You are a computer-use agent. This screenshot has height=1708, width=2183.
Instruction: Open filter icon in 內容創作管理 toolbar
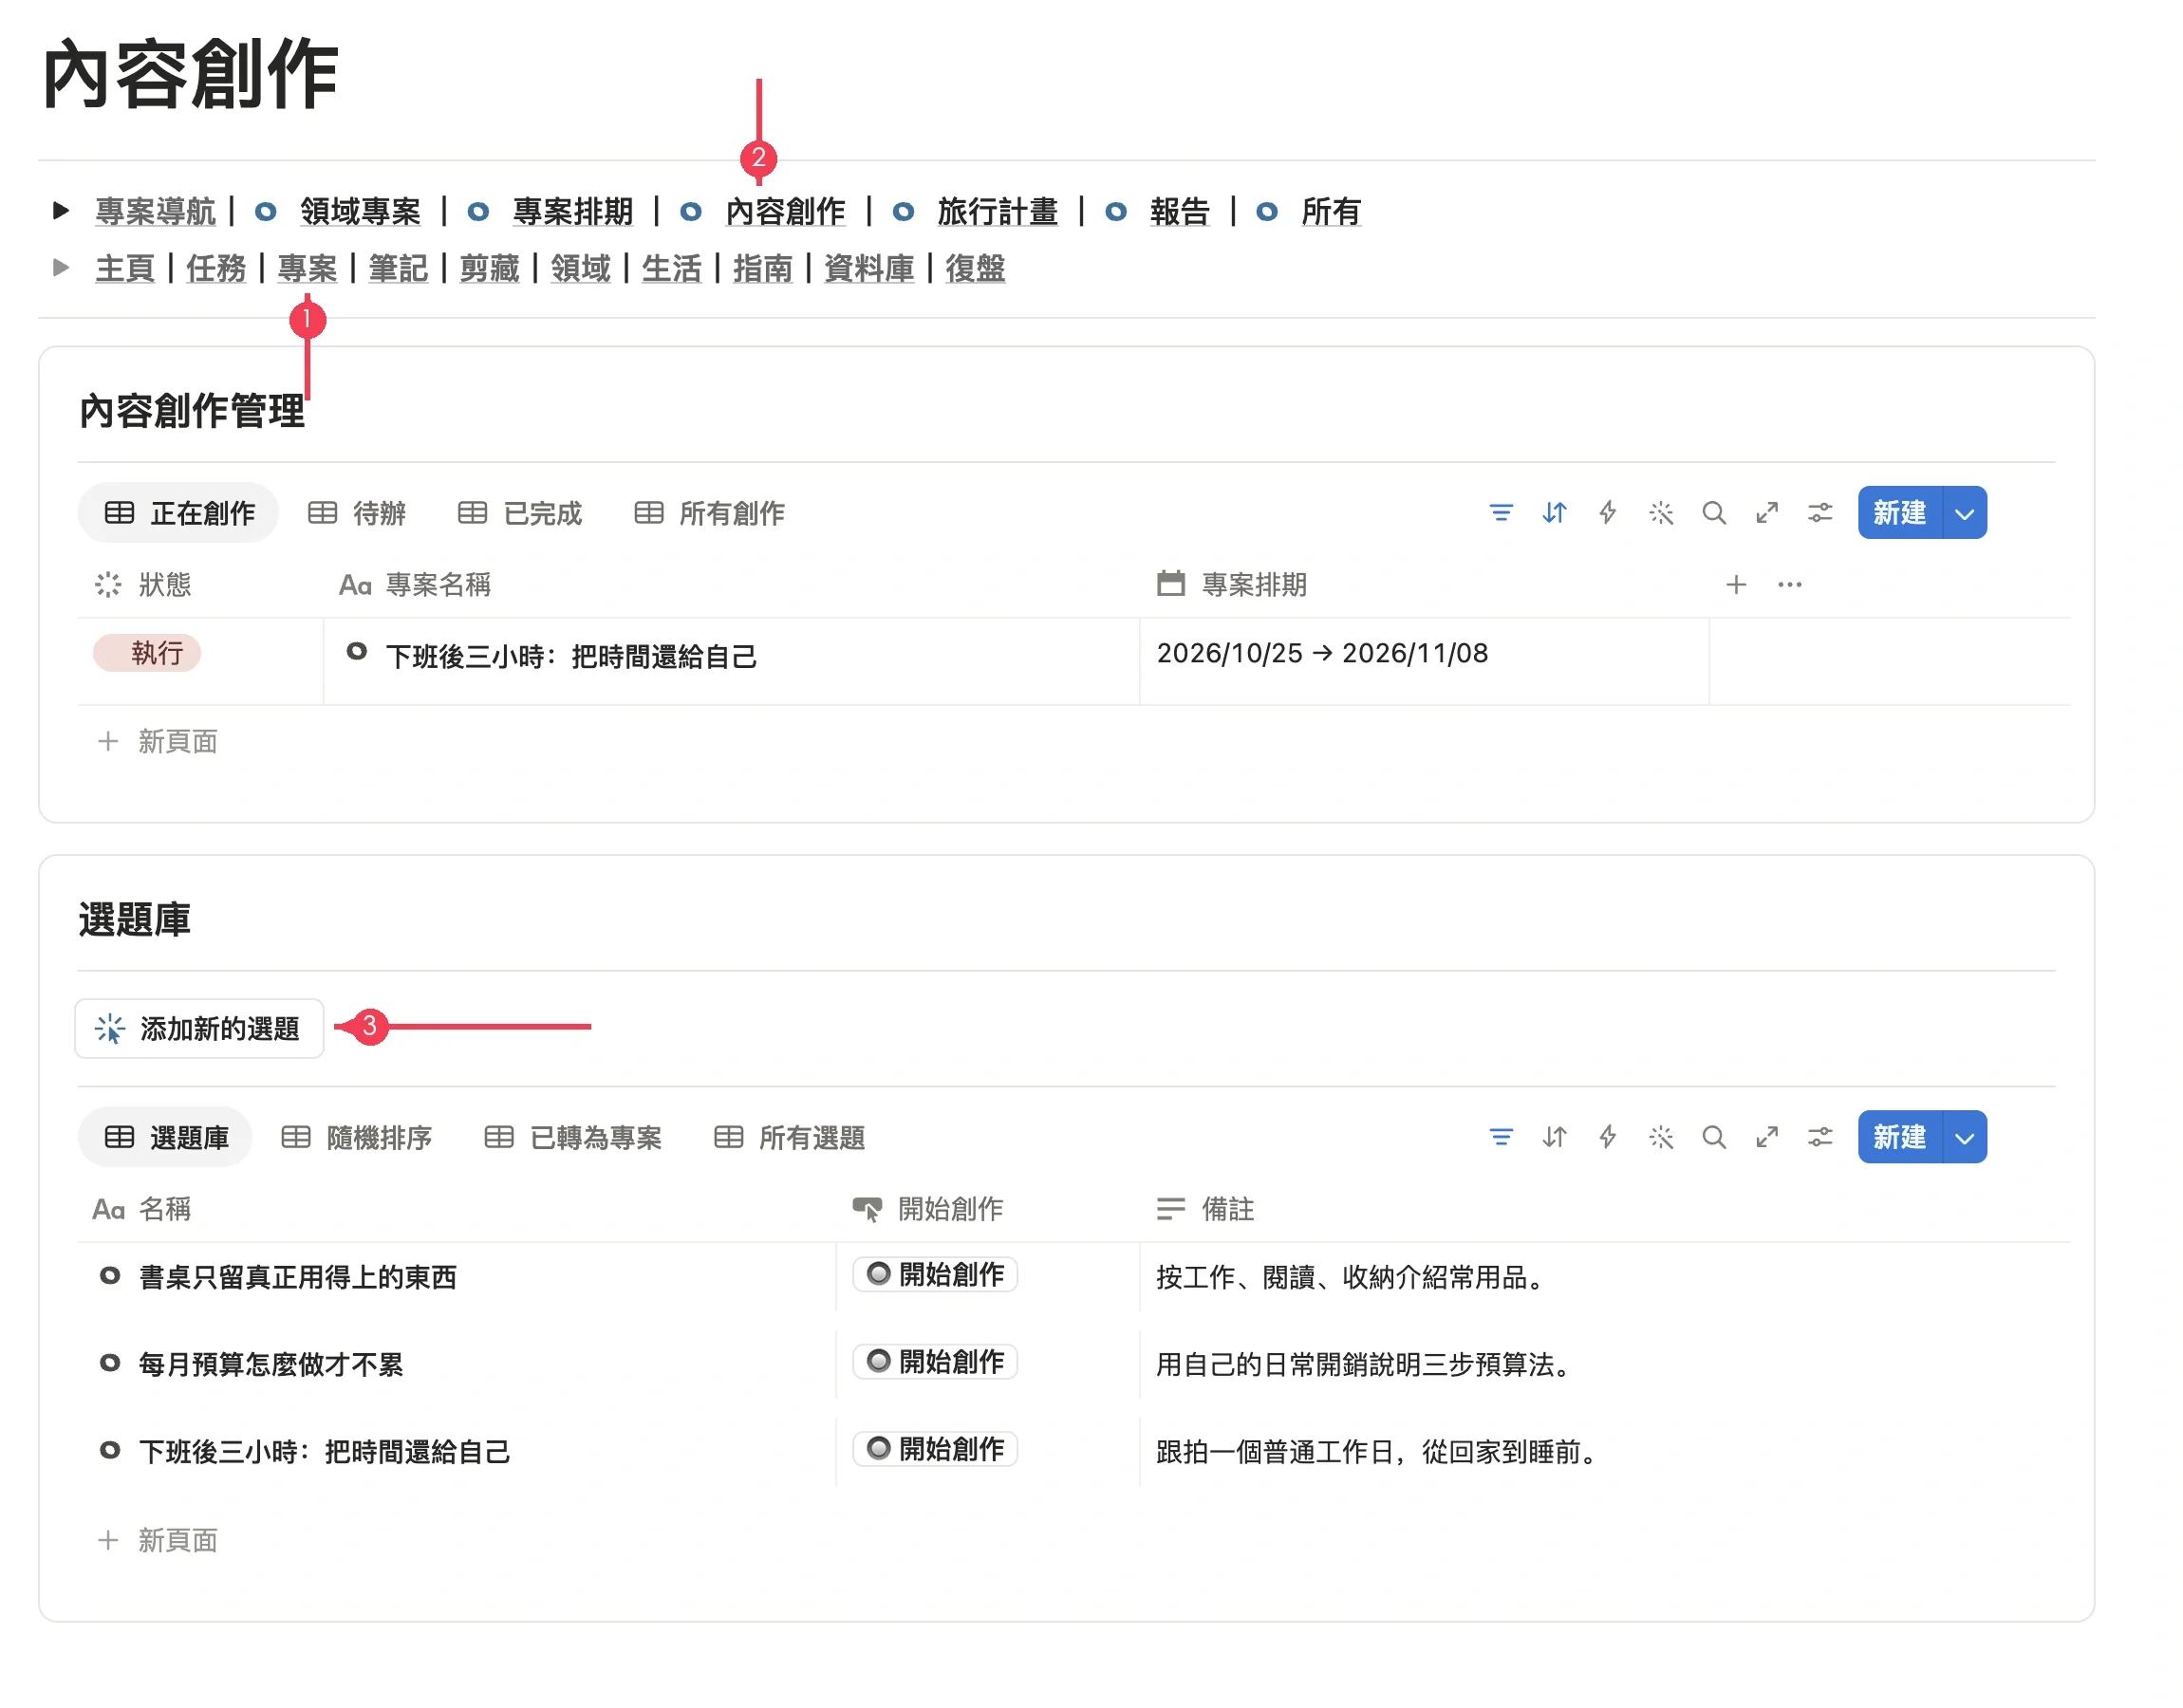(1500, 513)
